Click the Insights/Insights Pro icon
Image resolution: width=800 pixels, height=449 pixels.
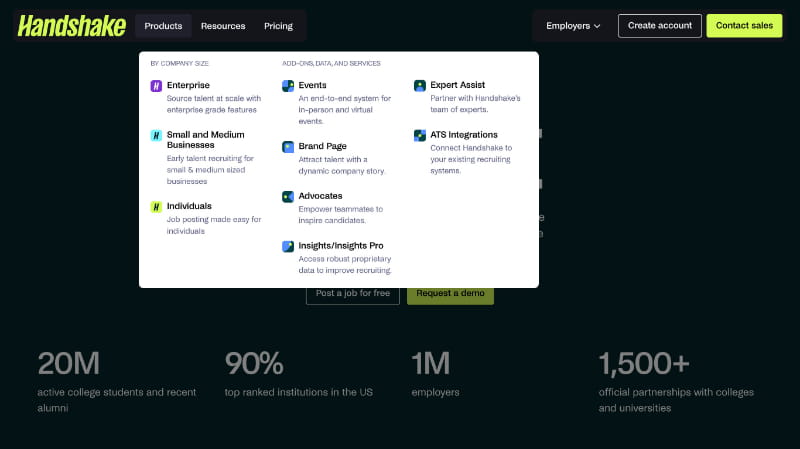(288, 246)
